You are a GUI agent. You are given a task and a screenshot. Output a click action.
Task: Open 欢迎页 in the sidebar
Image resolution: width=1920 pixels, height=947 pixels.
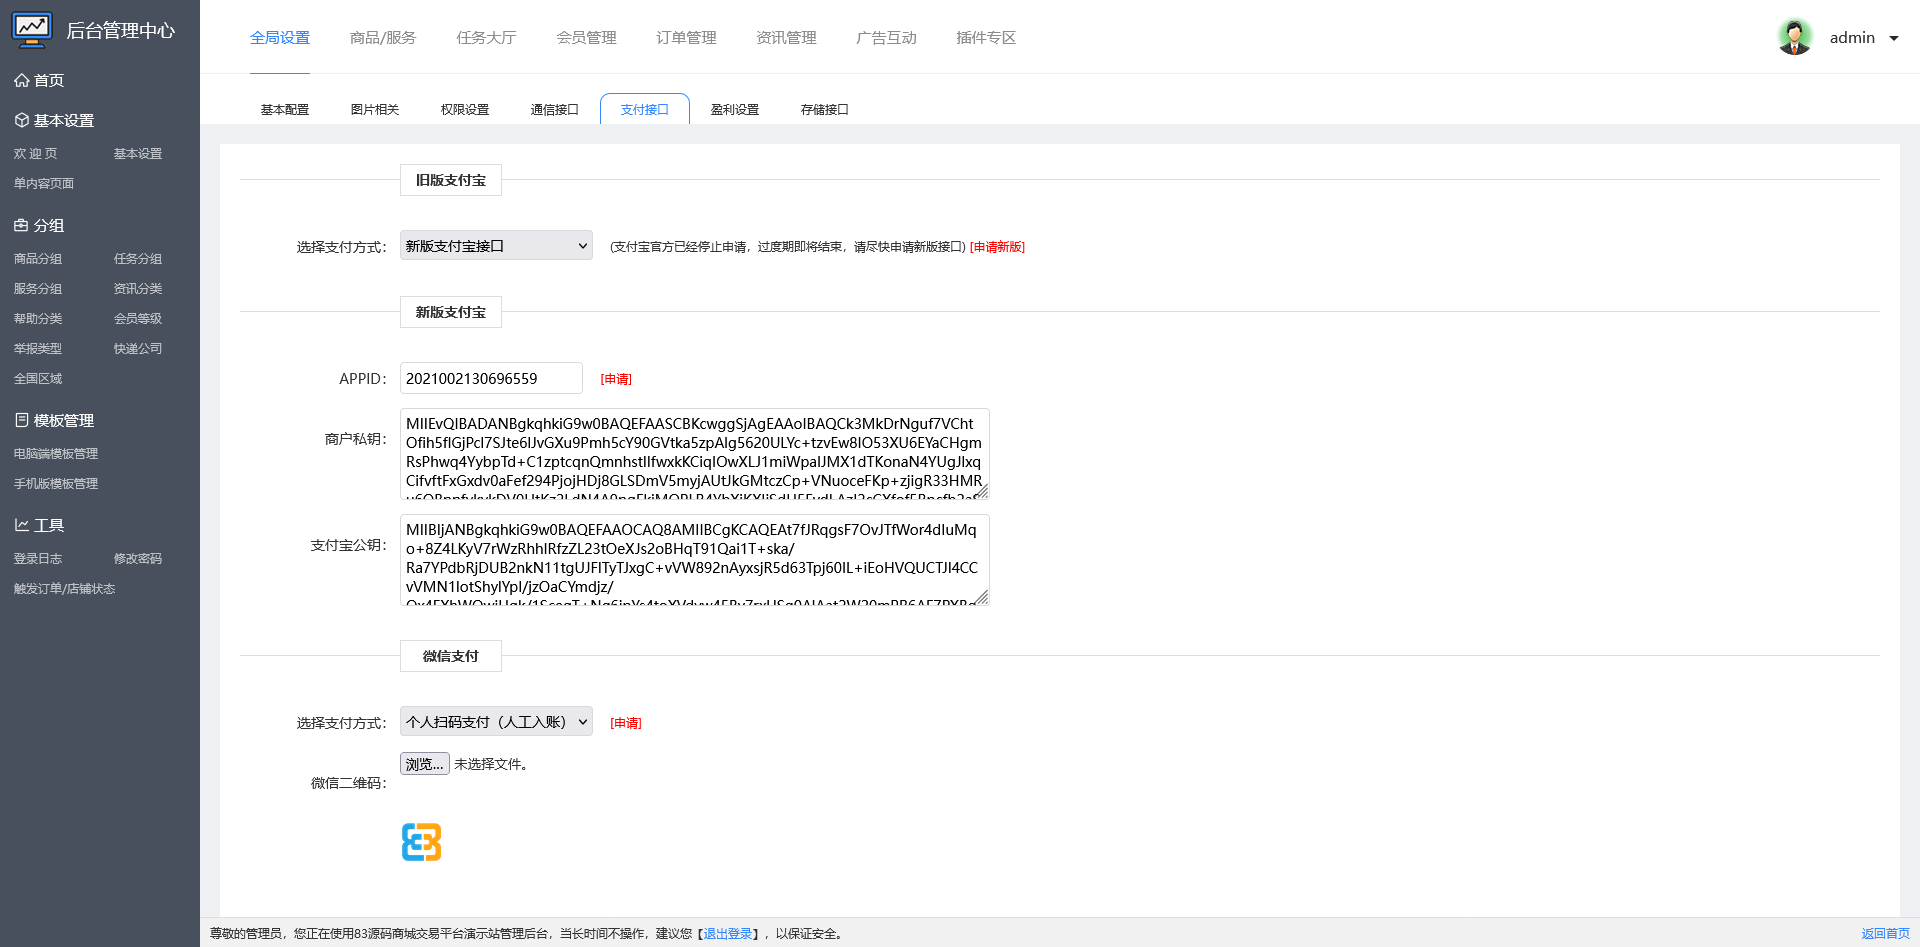click(x=36, y=153)
